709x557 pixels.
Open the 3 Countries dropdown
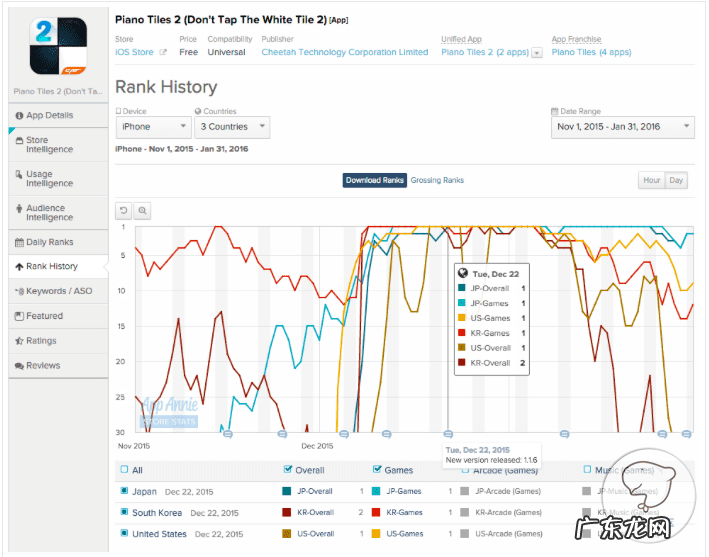(x=232, y=127)
